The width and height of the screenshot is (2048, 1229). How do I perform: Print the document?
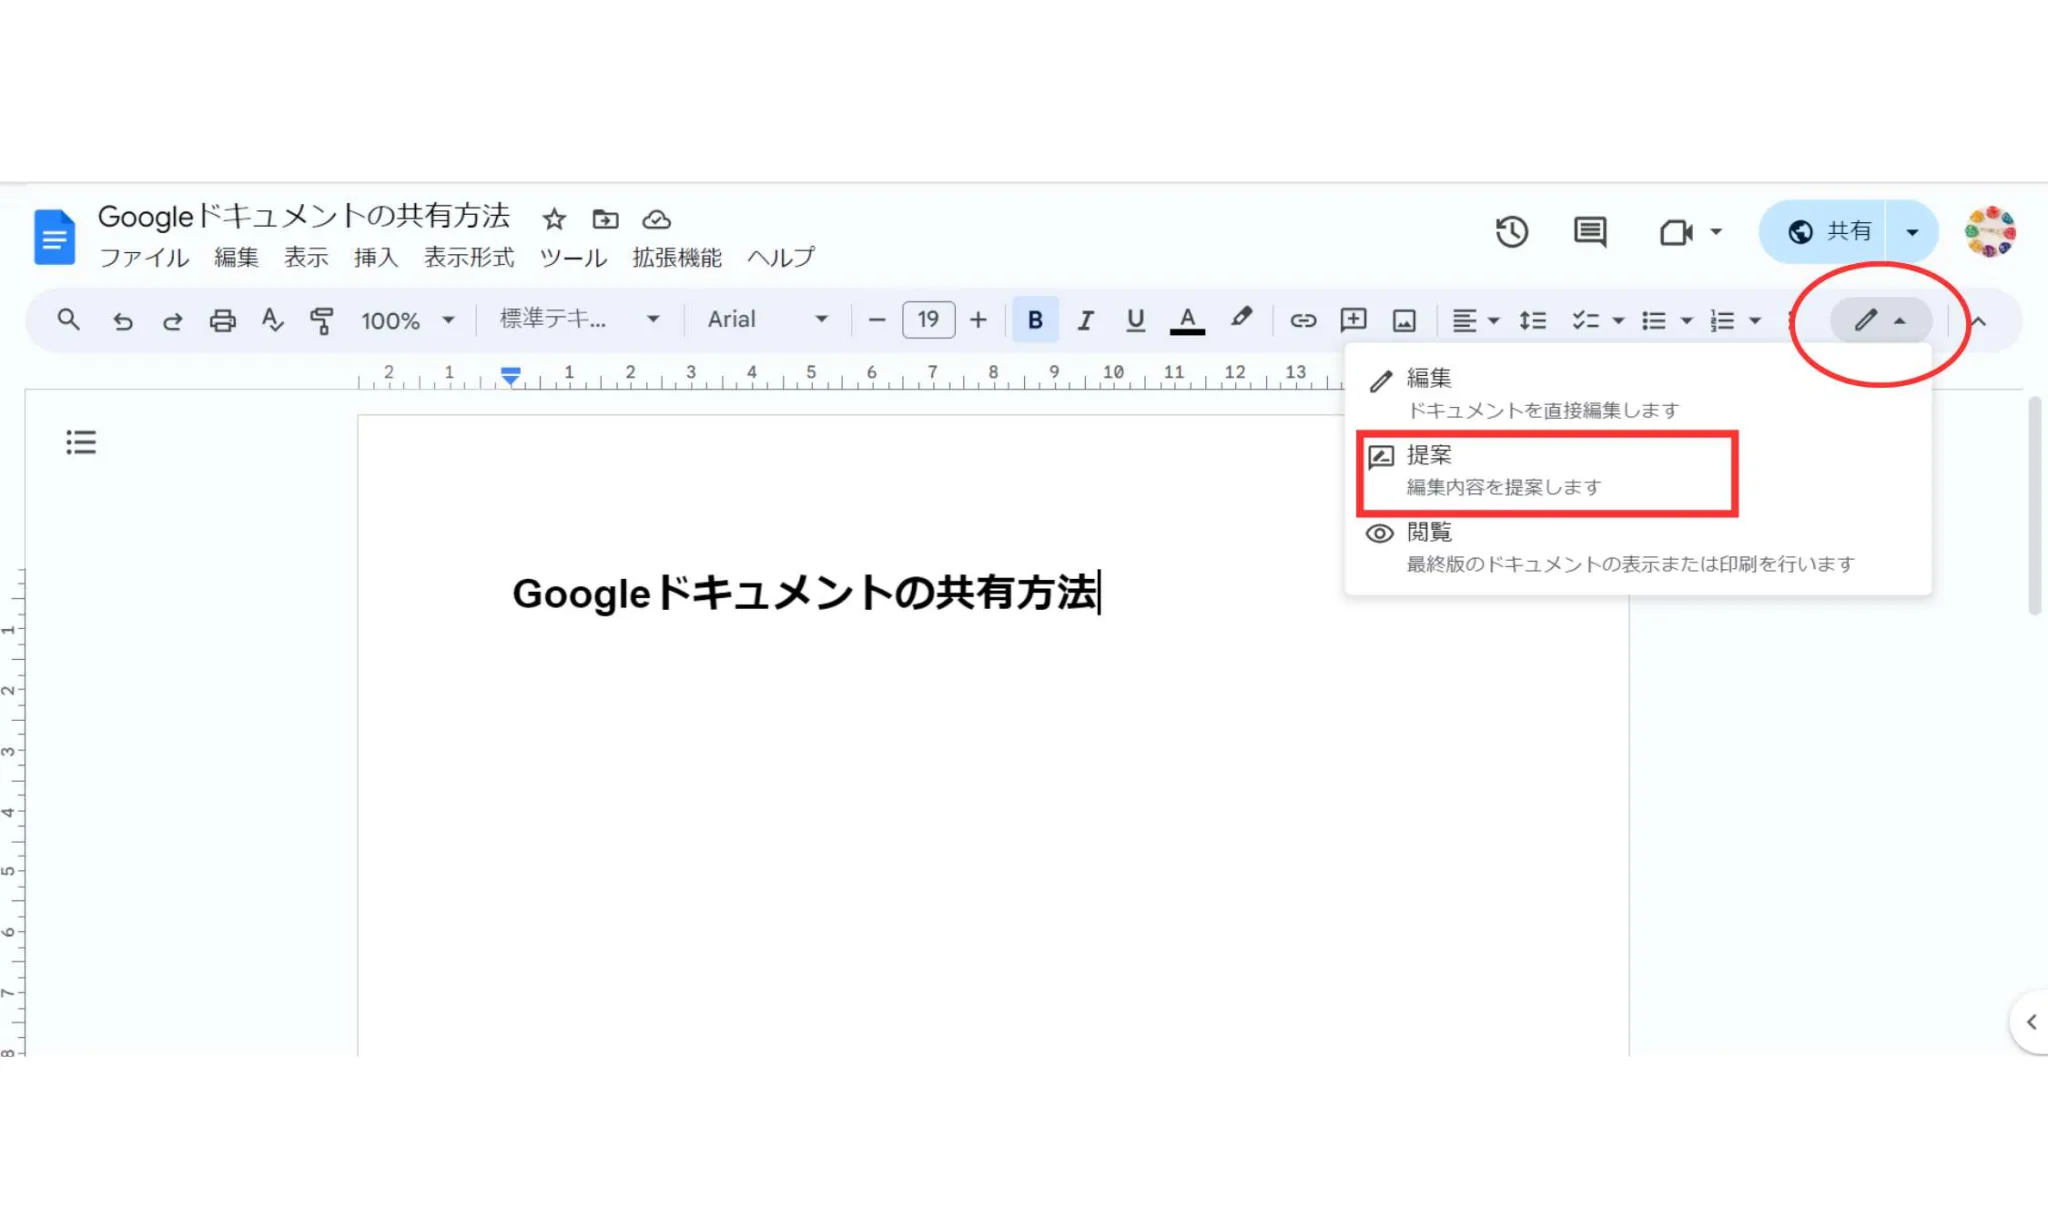click(x=222, y=320)
